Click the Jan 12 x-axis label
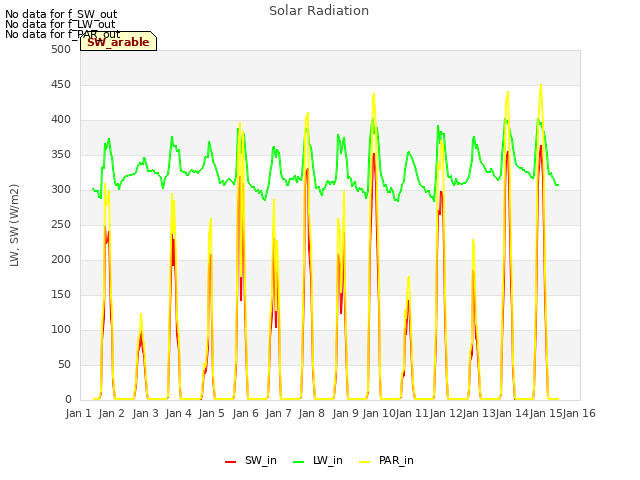The height and width of the screenshot is (480, 640). tap(446, 413)
